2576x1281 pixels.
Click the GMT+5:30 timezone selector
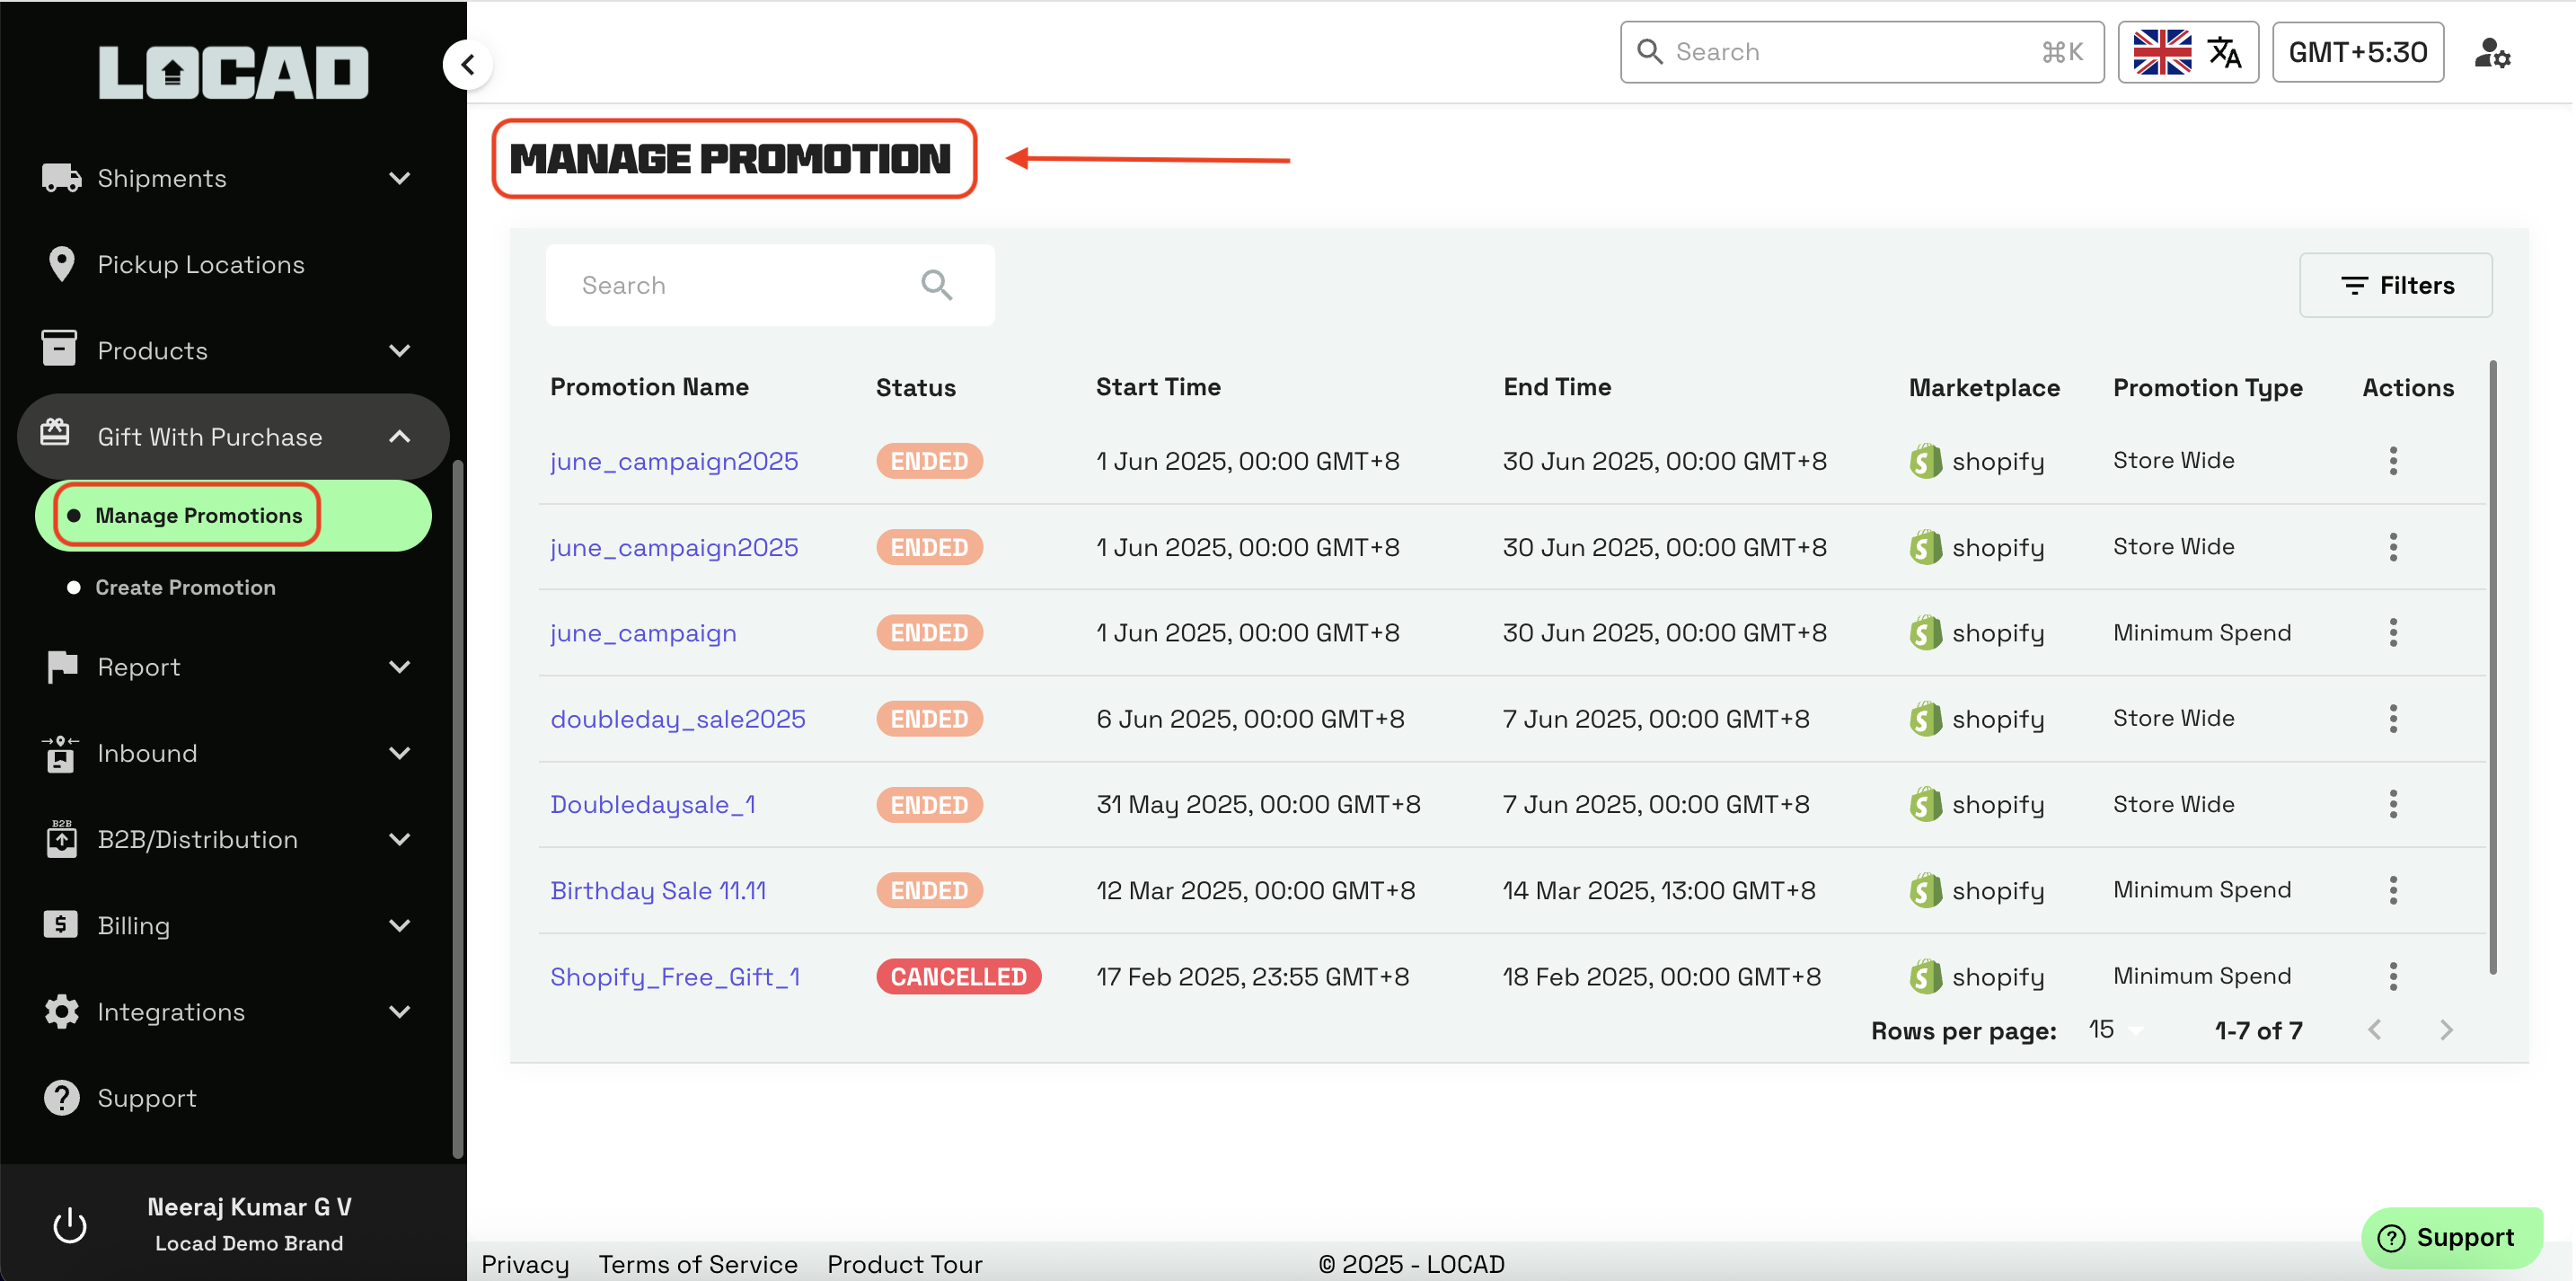pos(2356,52)
